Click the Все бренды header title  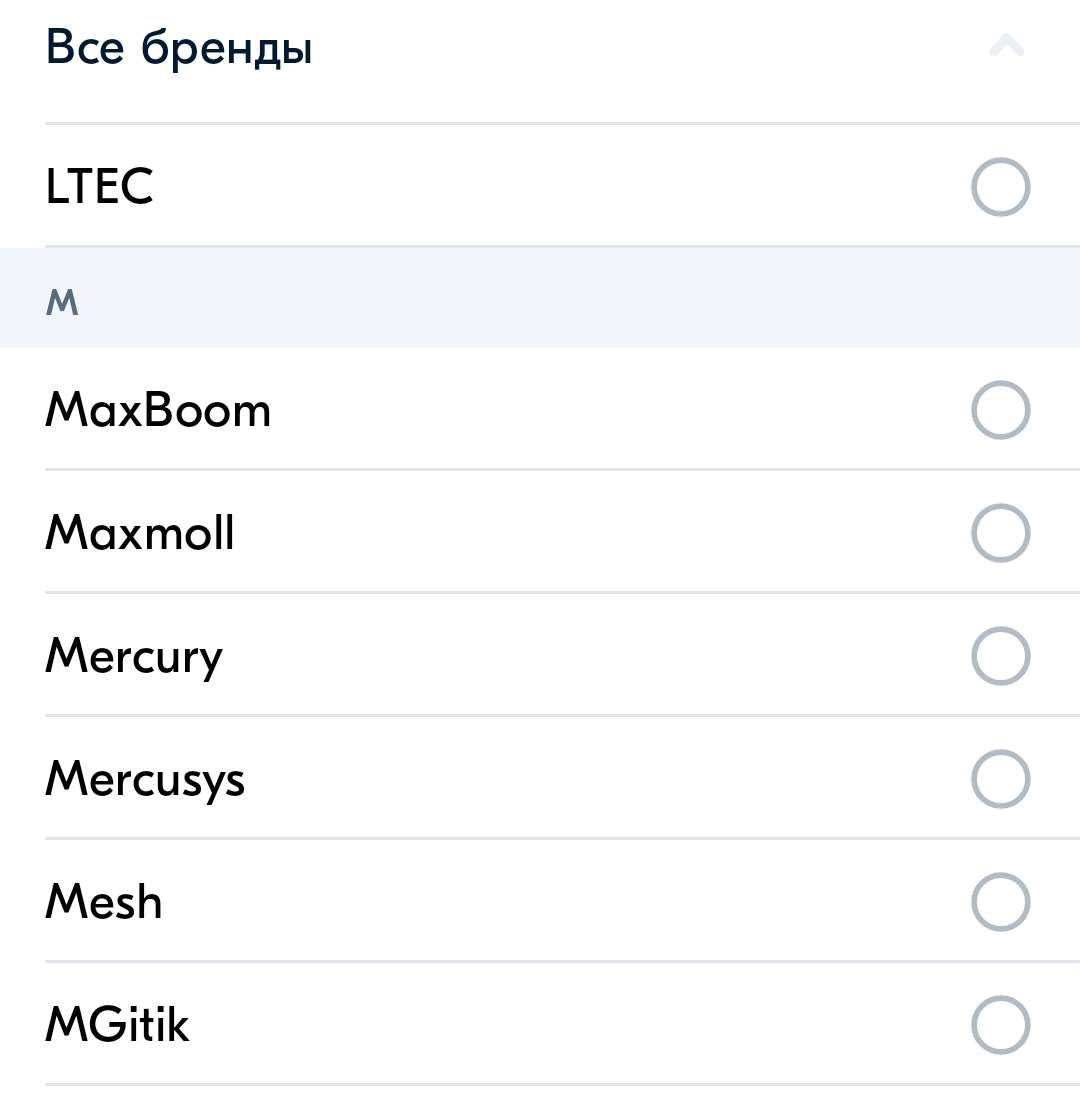point(179,48)
